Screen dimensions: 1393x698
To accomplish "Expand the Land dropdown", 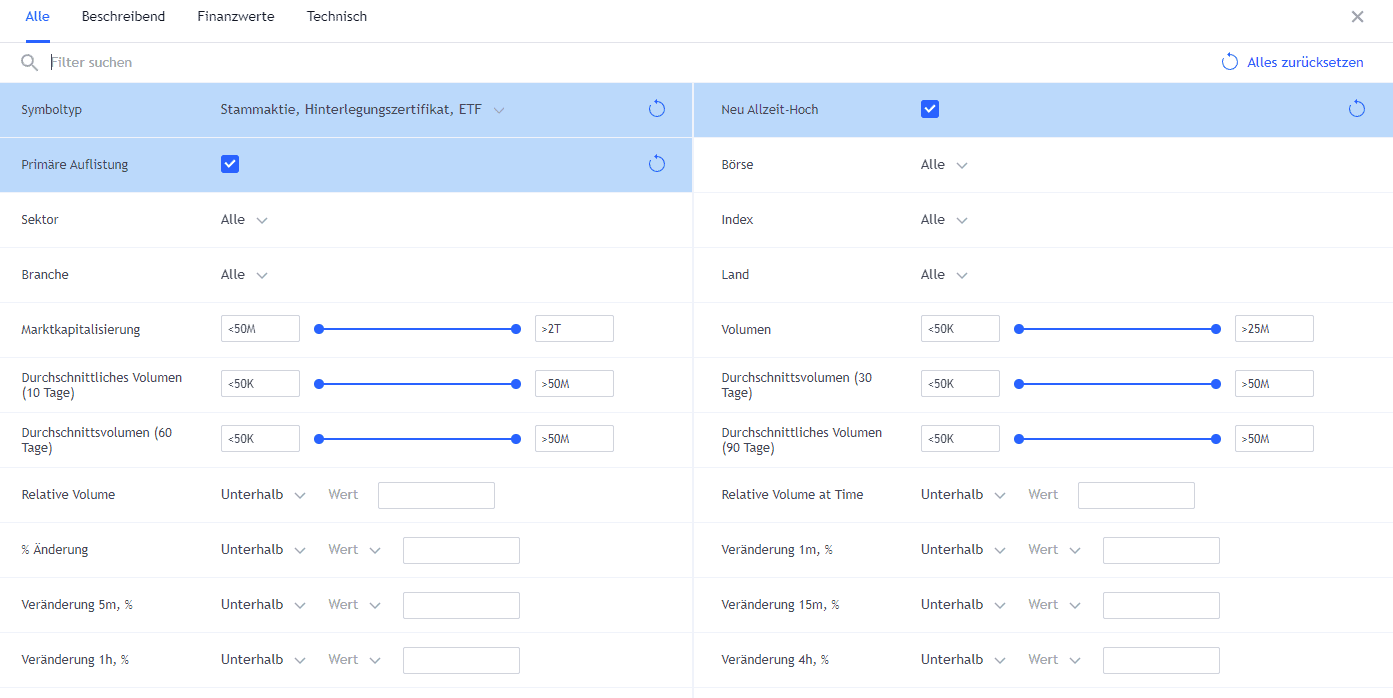I will pyautogui.click(x=944, y=275).
